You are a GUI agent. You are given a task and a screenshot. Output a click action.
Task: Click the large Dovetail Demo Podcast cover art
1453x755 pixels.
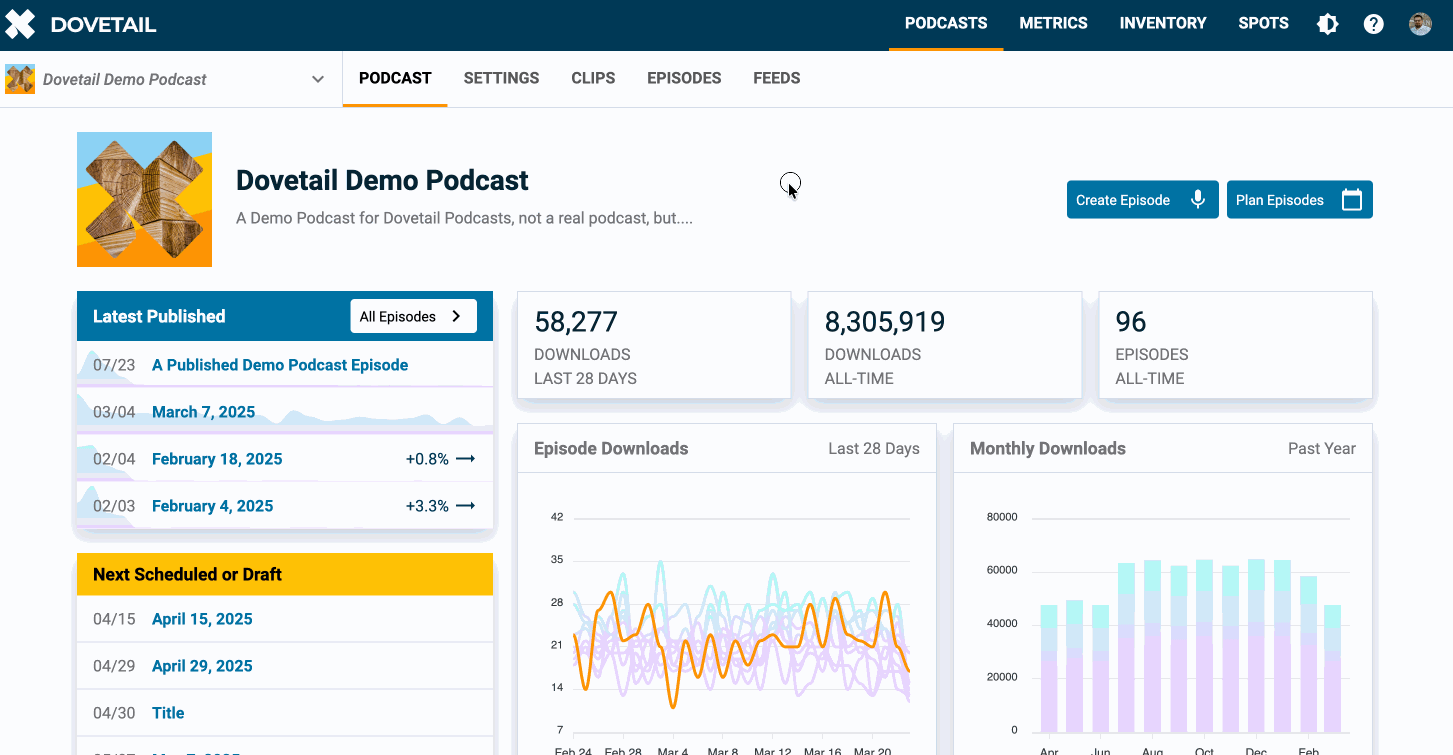point(144,199)
